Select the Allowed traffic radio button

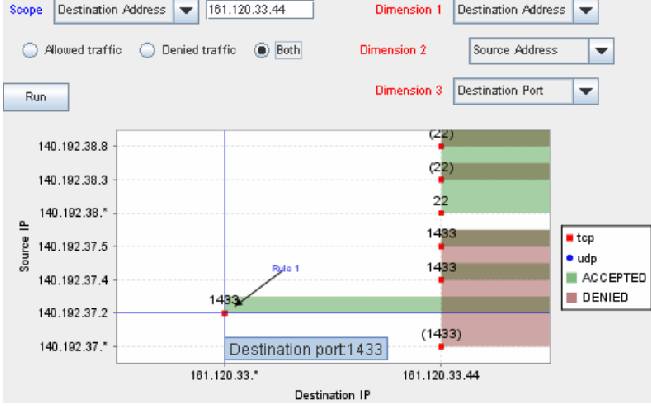coord(29,49)
